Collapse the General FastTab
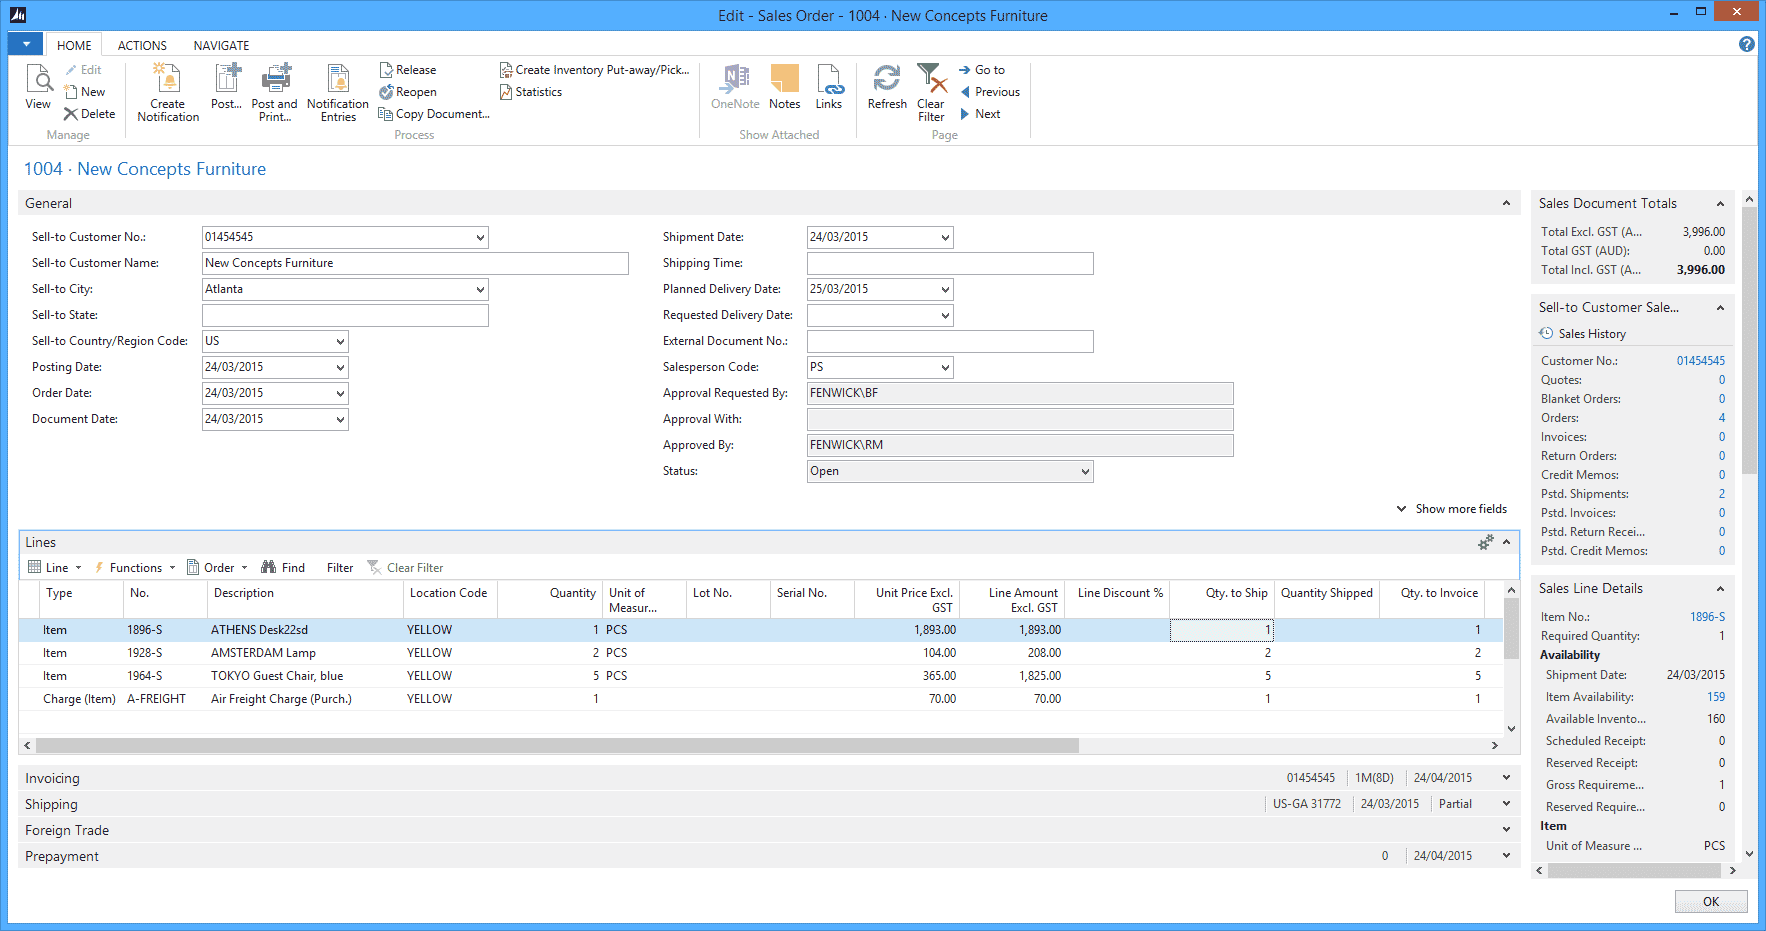The image size is (1766, 931). pos(1506,203)
